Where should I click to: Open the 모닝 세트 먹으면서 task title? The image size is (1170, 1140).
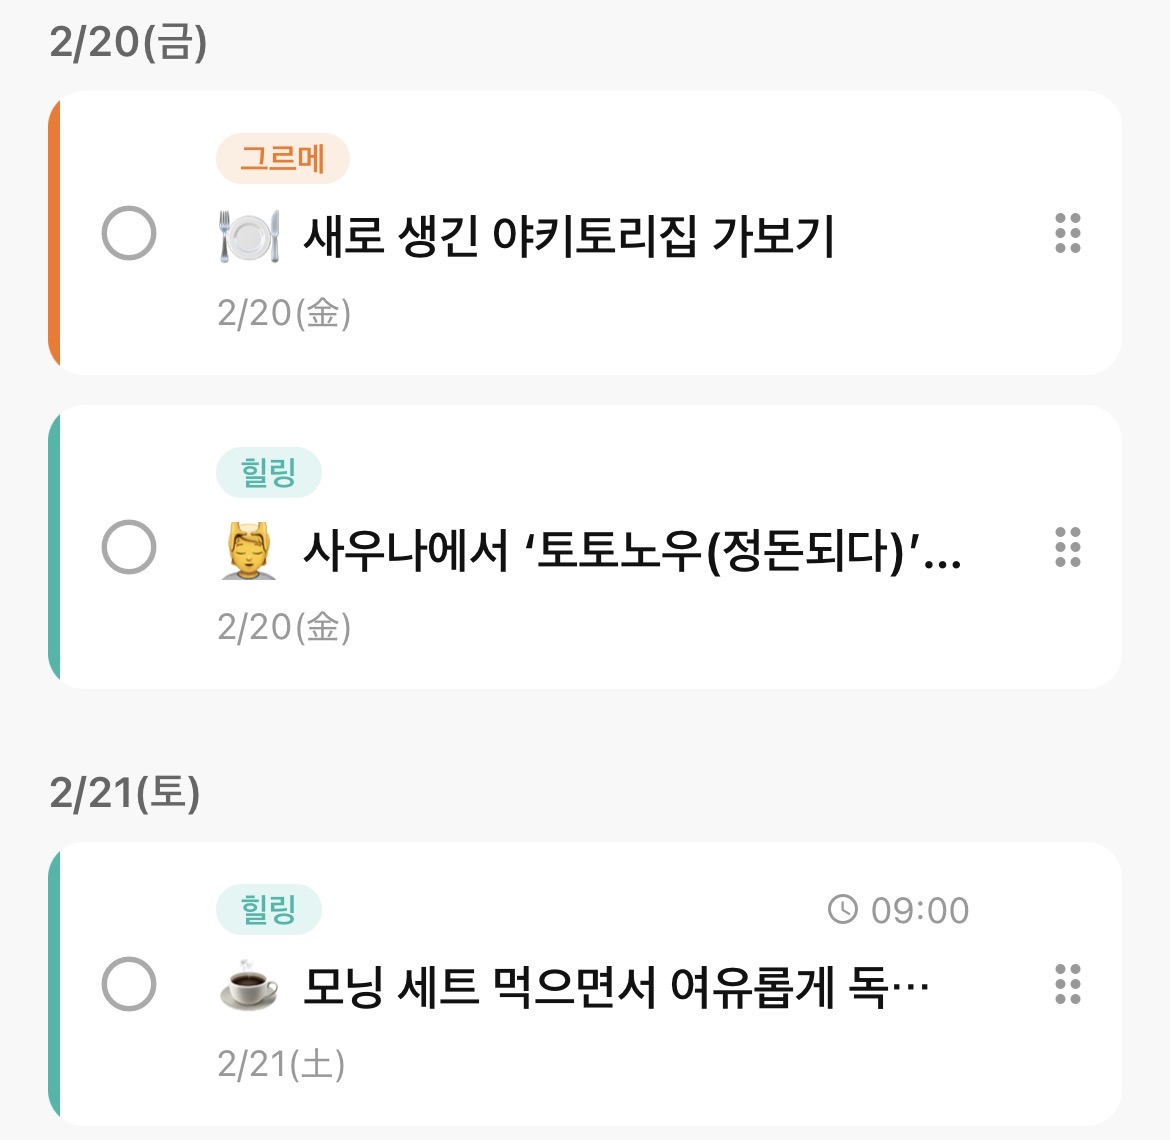point(616,988)
